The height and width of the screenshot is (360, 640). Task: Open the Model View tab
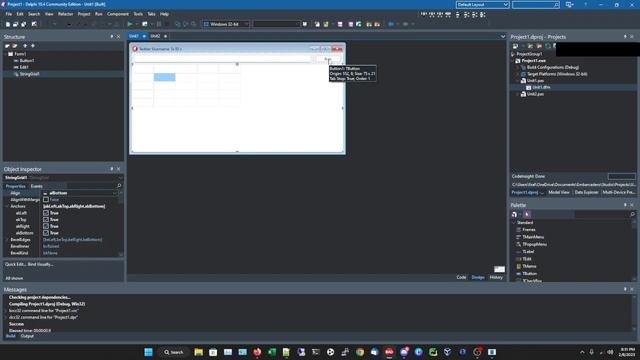(559, 192)
